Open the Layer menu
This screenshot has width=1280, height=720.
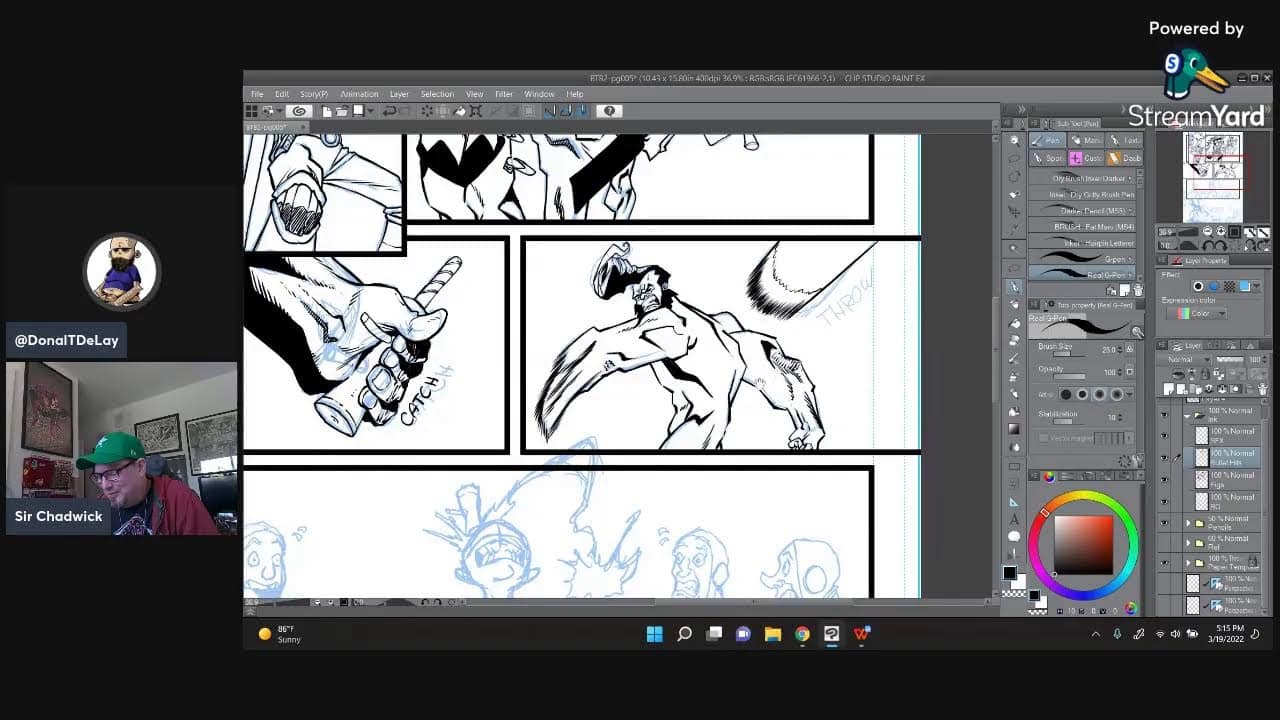[399, 94]
